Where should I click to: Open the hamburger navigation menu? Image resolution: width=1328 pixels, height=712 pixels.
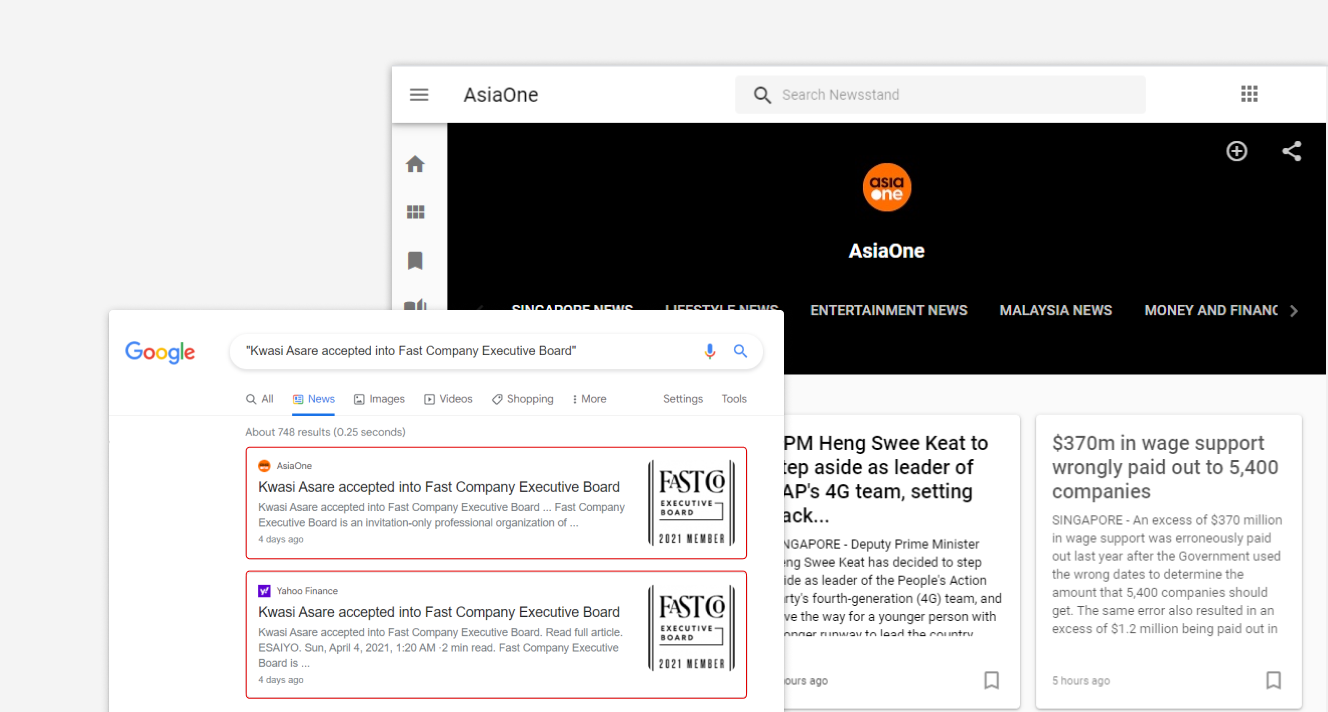point(419,94)
